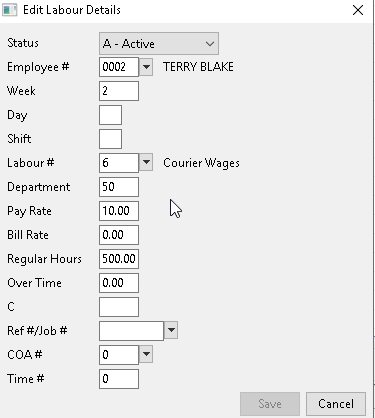This screenshot has width=375, height=418.
Task: Focus the Regular Hours field showing 500.00
Action: tap(119, 259)
